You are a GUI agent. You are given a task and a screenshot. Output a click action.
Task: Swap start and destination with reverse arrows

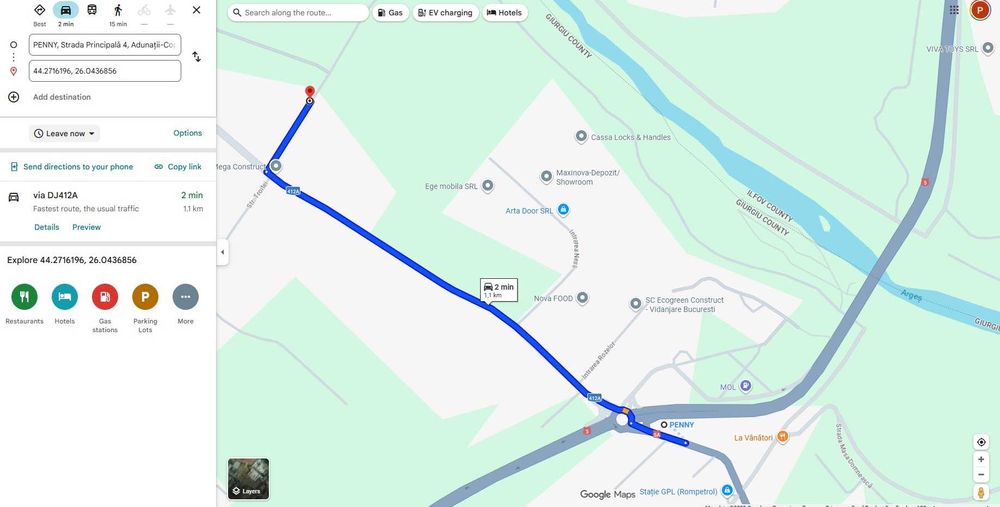click(x=196, y=57)
